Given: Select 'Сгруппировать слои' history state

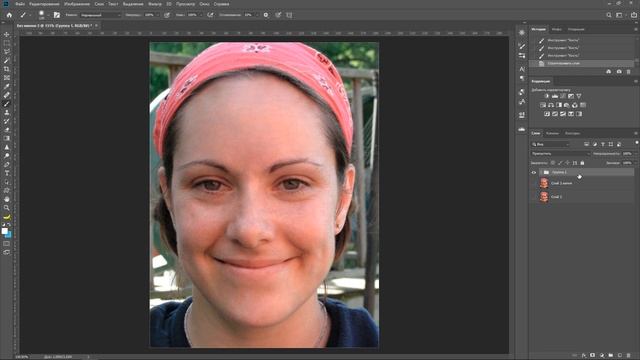Looking at the screenshot, I should (x=582, y=63).
